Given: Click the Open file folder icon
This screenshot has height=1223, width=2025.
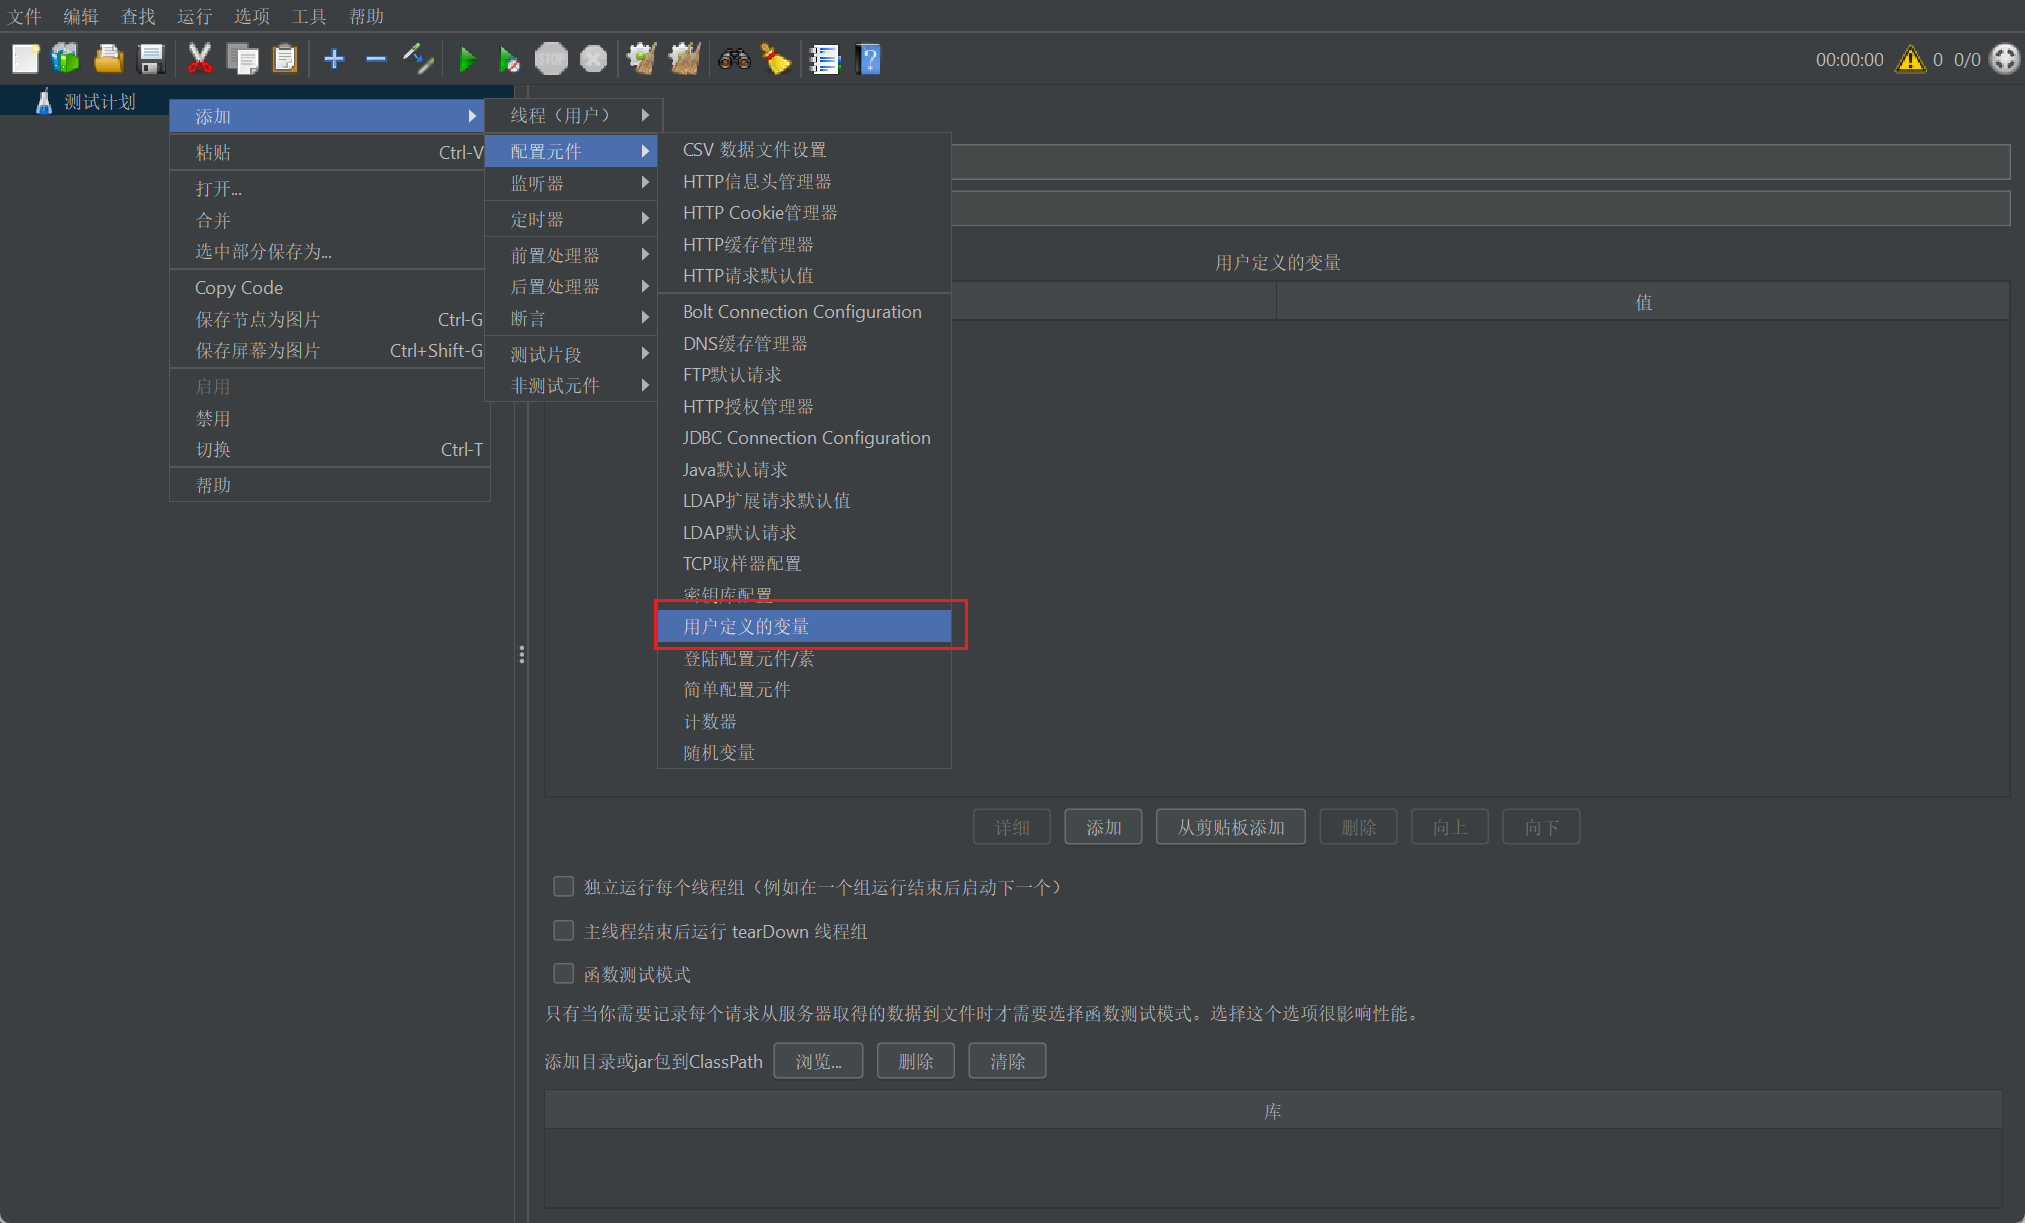Looking at the screenshot, I should point(109,59).
